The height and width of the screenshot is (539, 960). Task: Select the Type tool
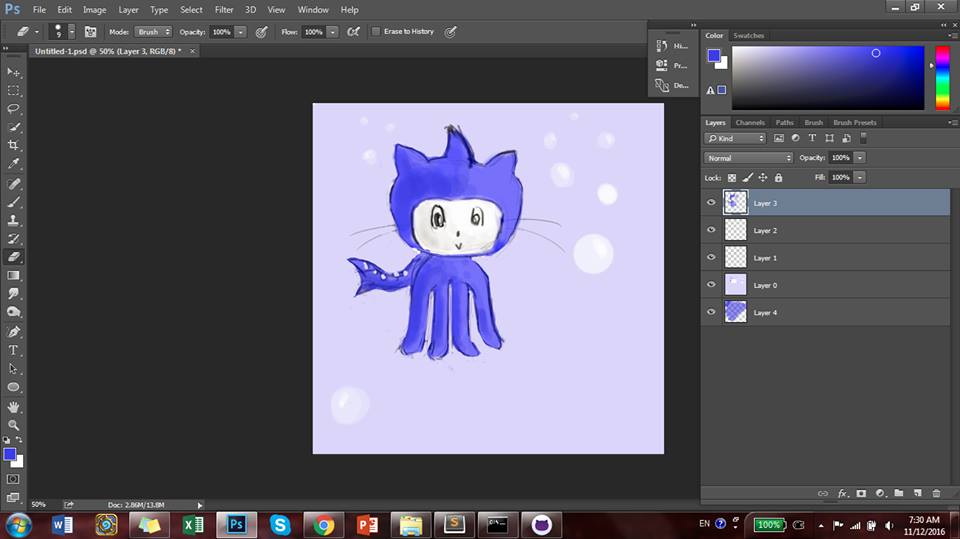coord(14,350)
